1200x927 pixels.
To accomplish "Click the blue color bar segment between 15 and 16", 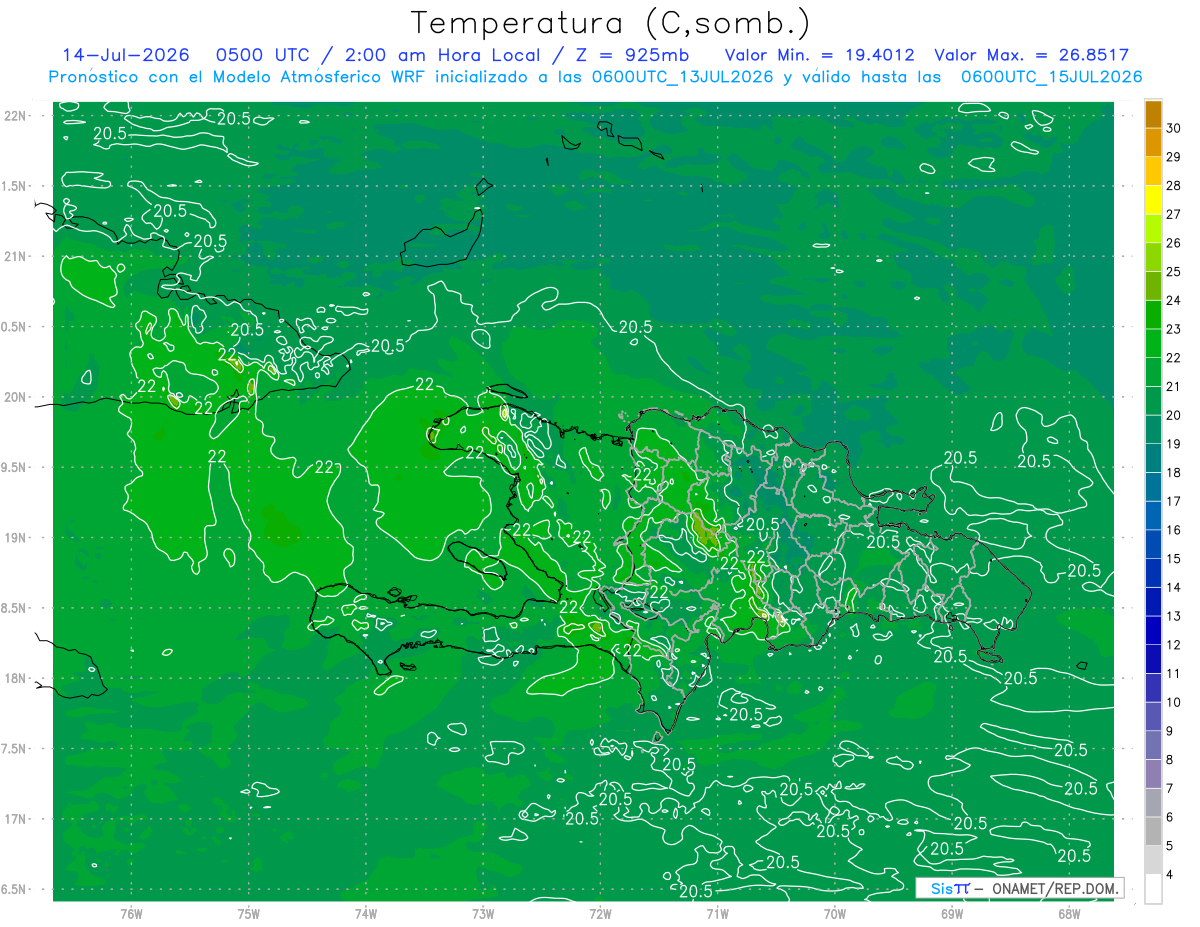I will coord(1153,544).
